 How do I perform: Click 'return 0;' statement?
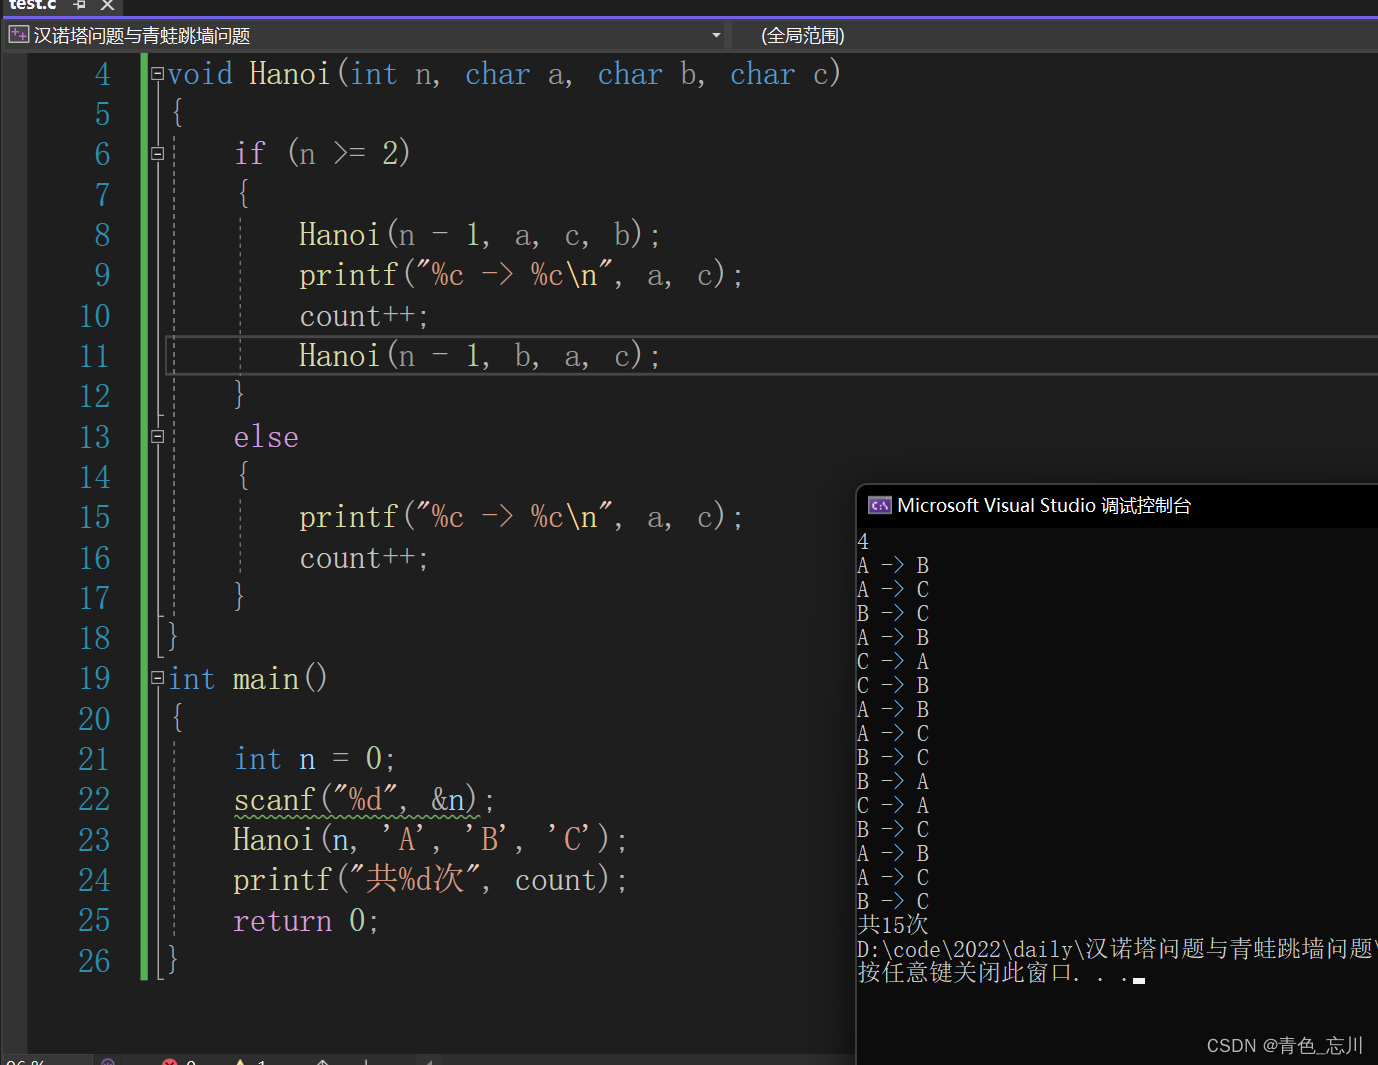click(x=306, y=921)
